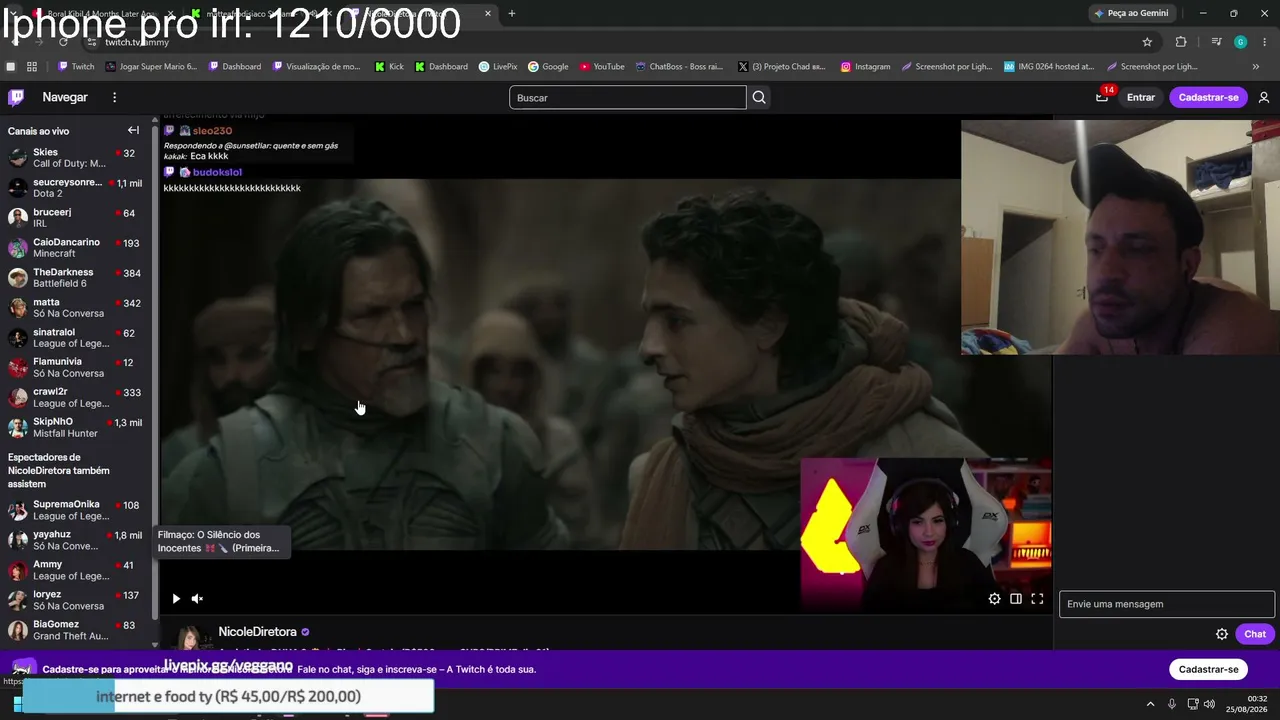
Task: Open the SkipNhO Mistfall Hunter channel
Action: tap(75, 428)
